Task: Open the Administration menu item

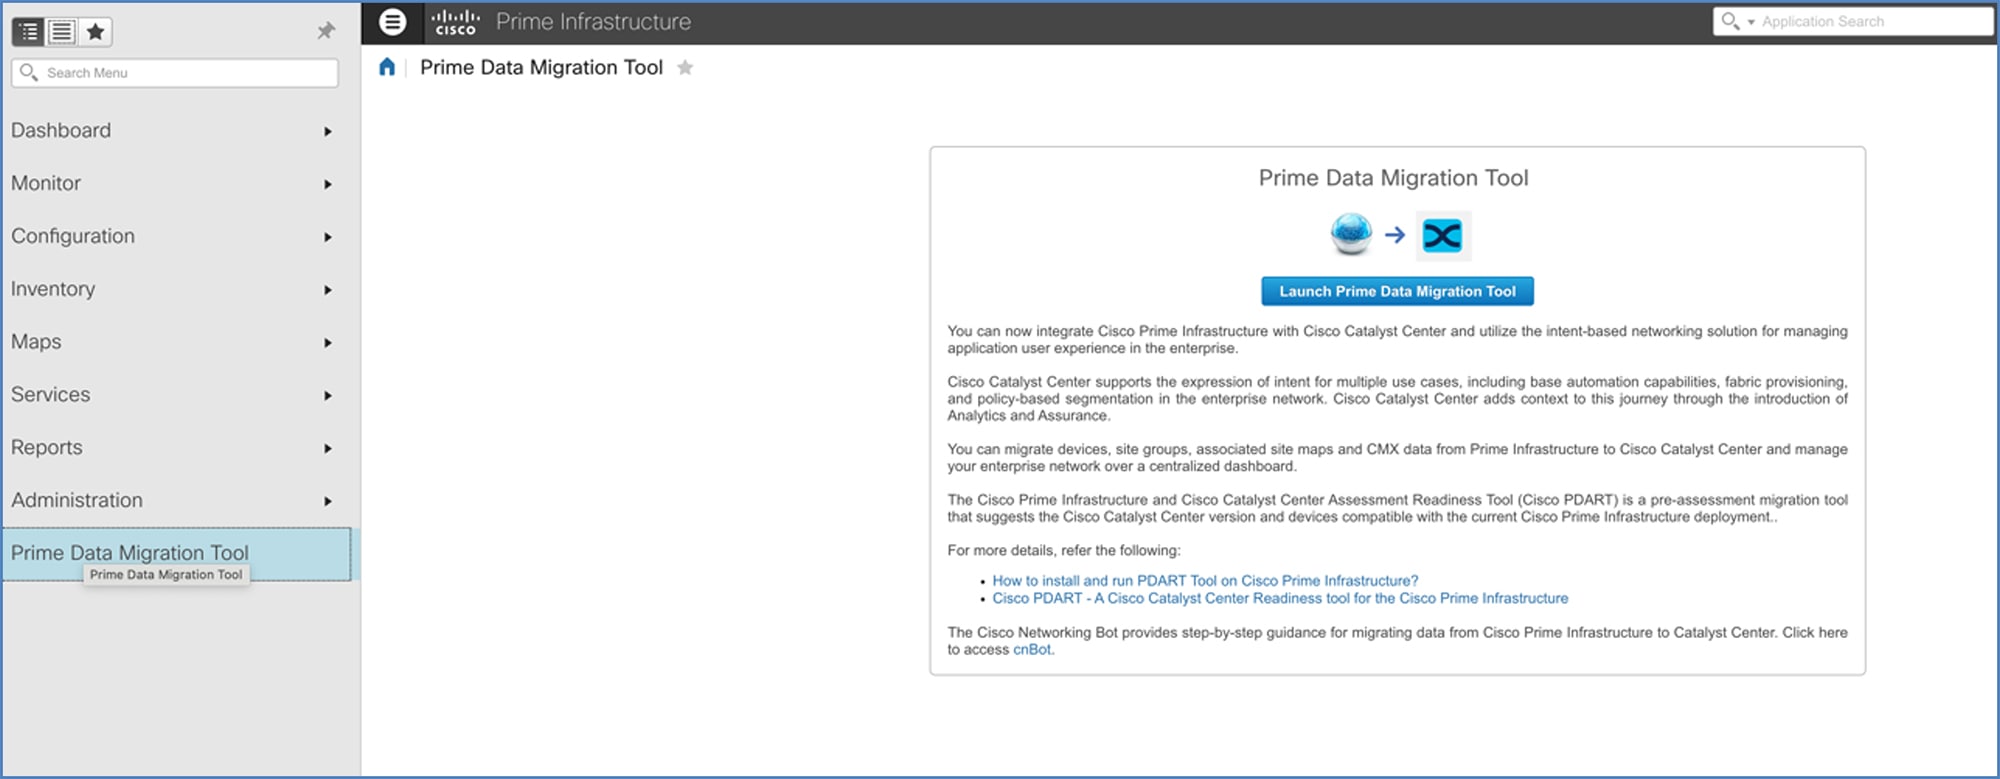Action: (77, 500)
